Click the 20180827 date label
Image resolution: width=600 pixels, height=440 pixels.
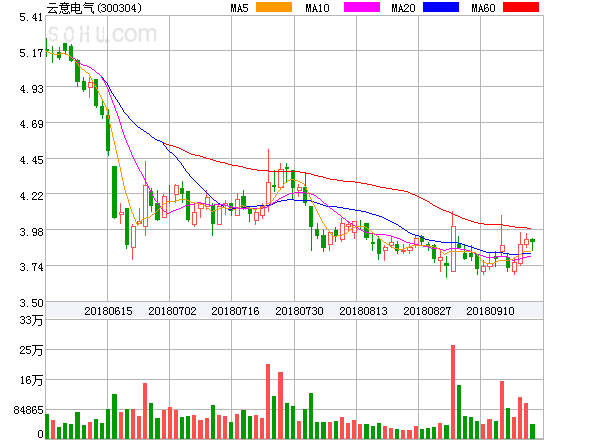point(427,311)
